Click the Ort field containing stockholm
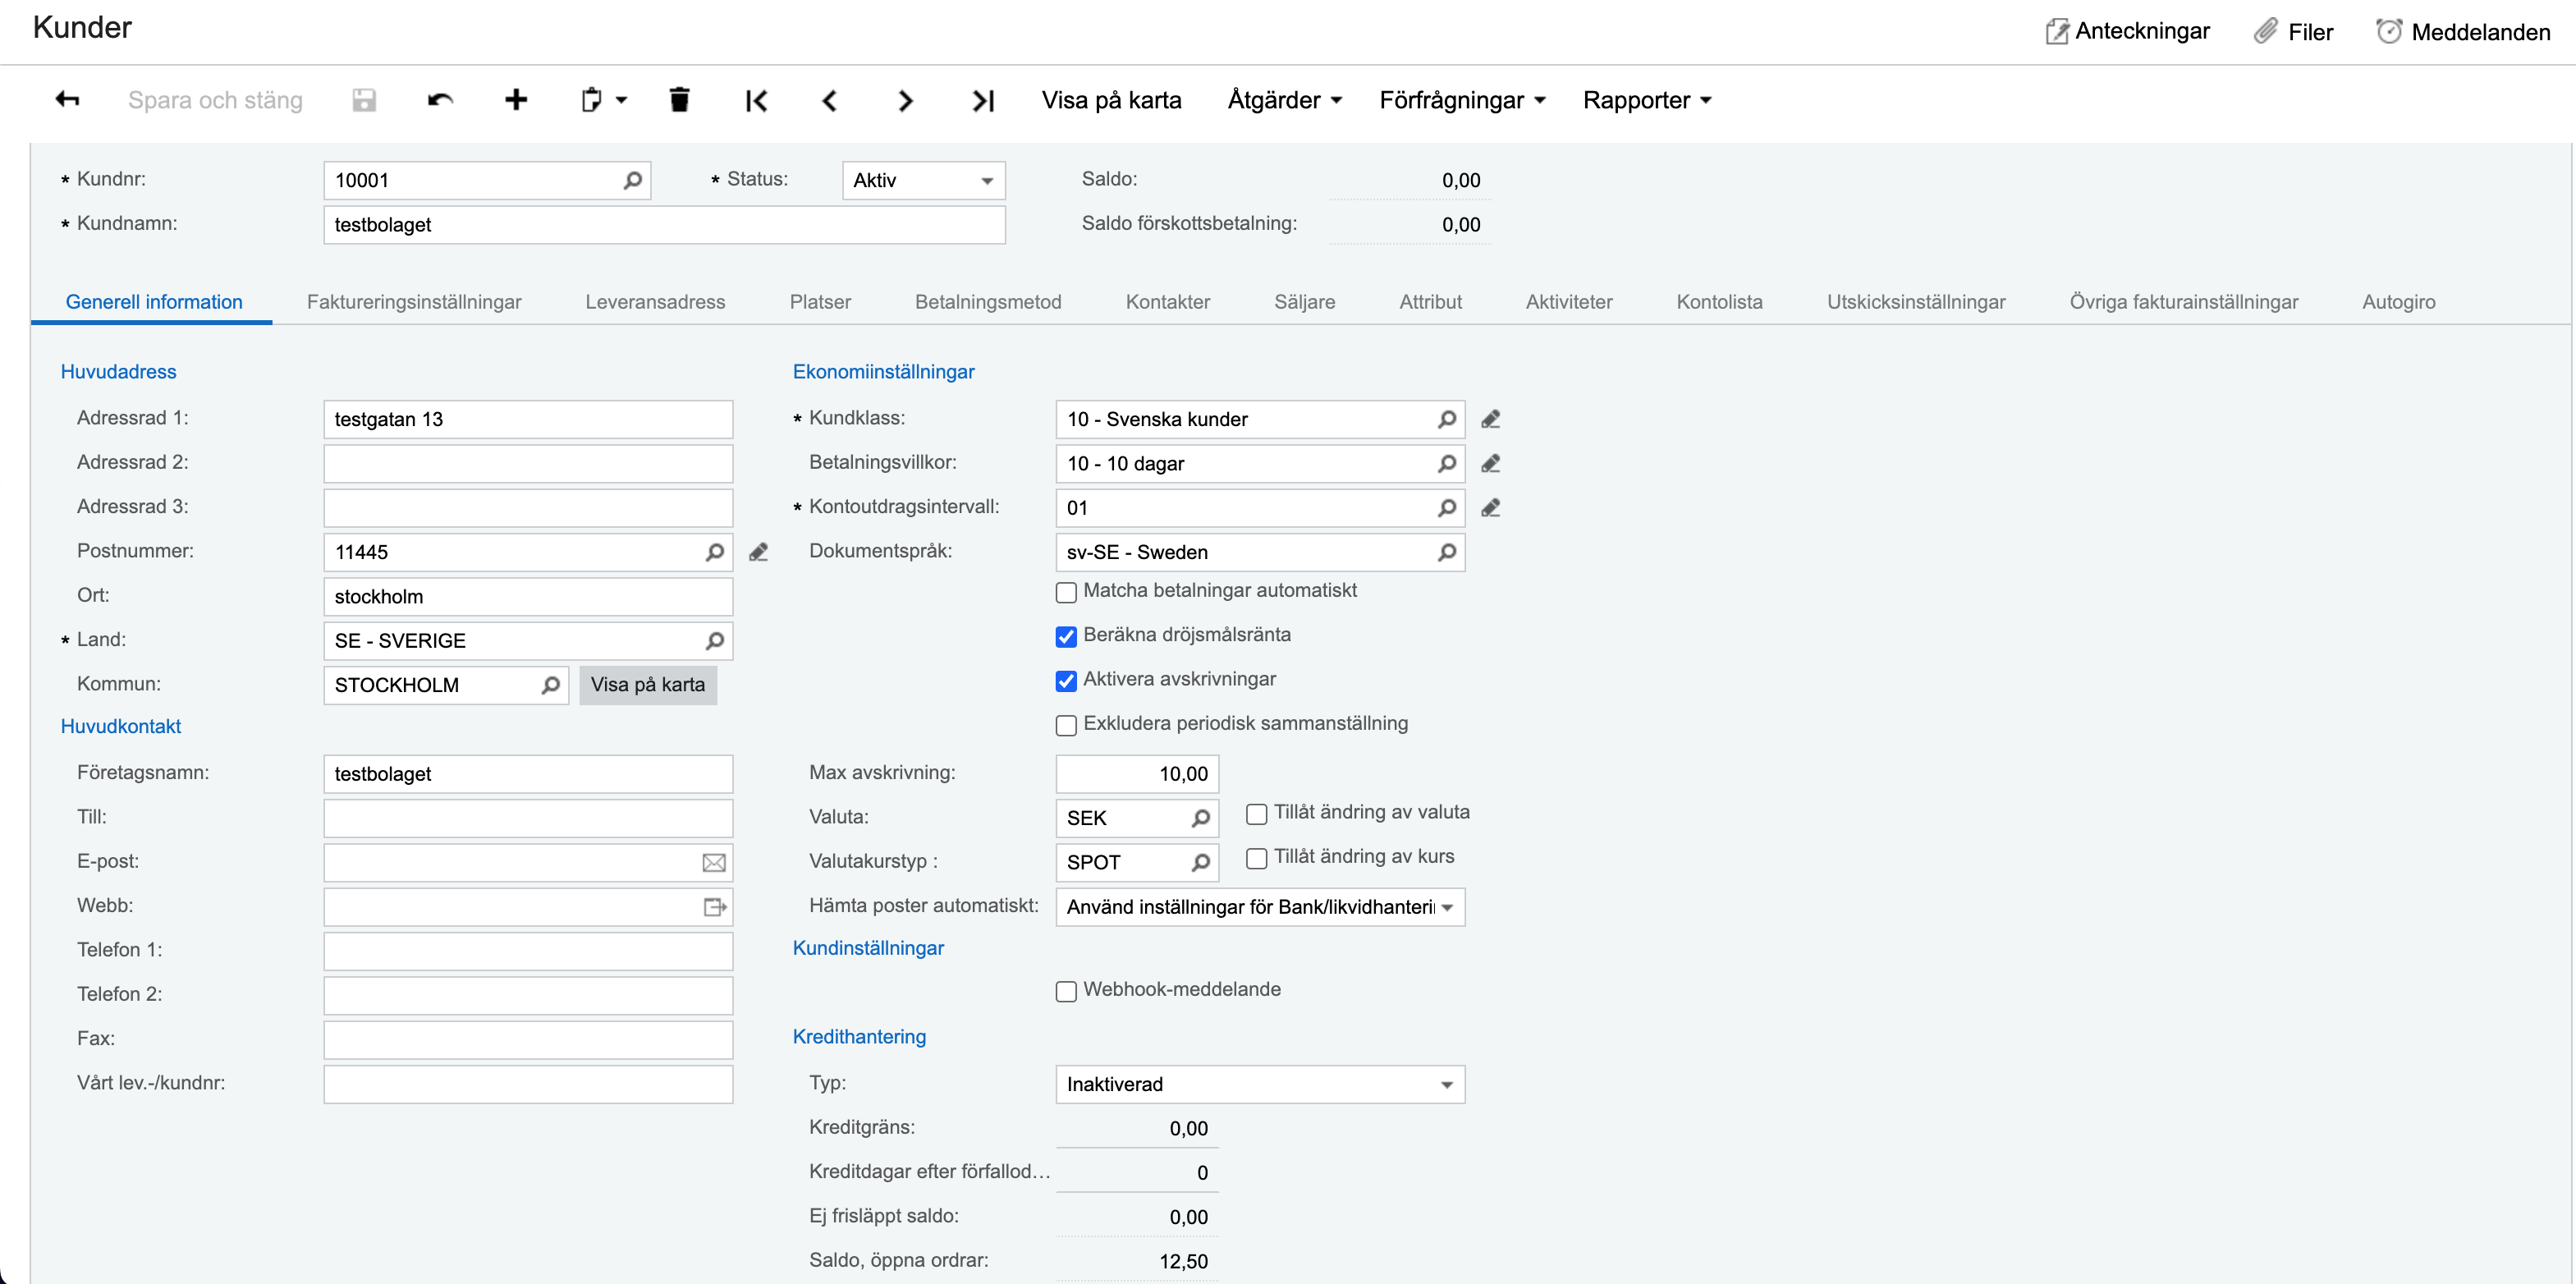2576x1284 pixels. pyautogui.click(x=528, y=597)
